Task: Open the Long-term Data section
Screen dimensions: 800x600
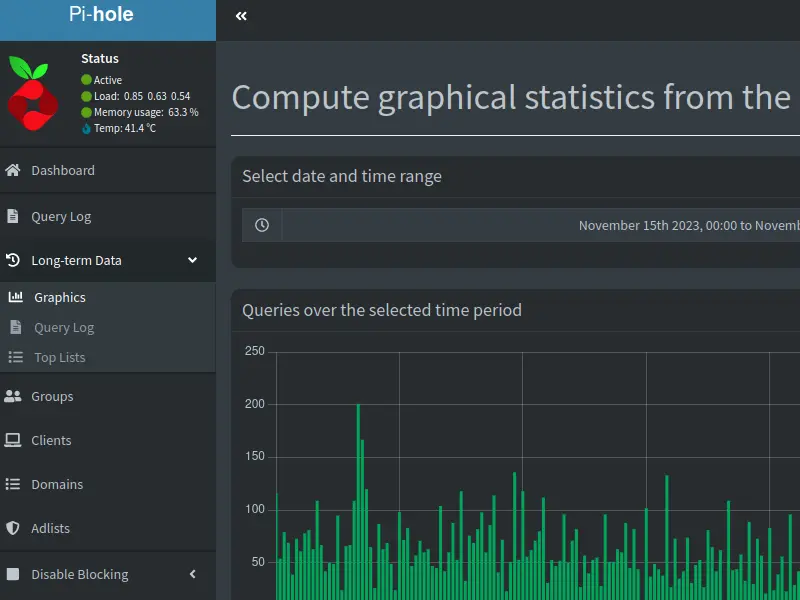Action: click(x=76, y=260)
